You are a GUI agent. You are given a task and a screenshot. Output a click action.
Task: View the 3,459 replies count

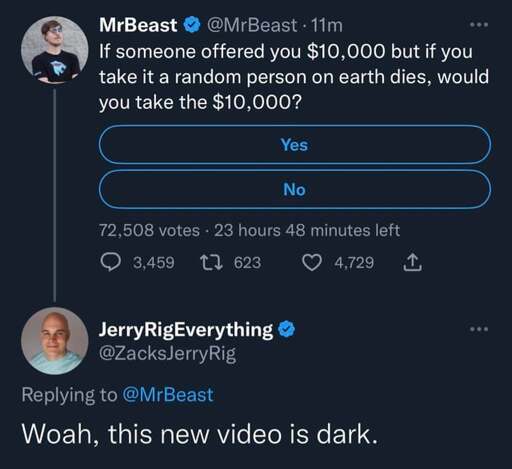[x=154, y=263]
